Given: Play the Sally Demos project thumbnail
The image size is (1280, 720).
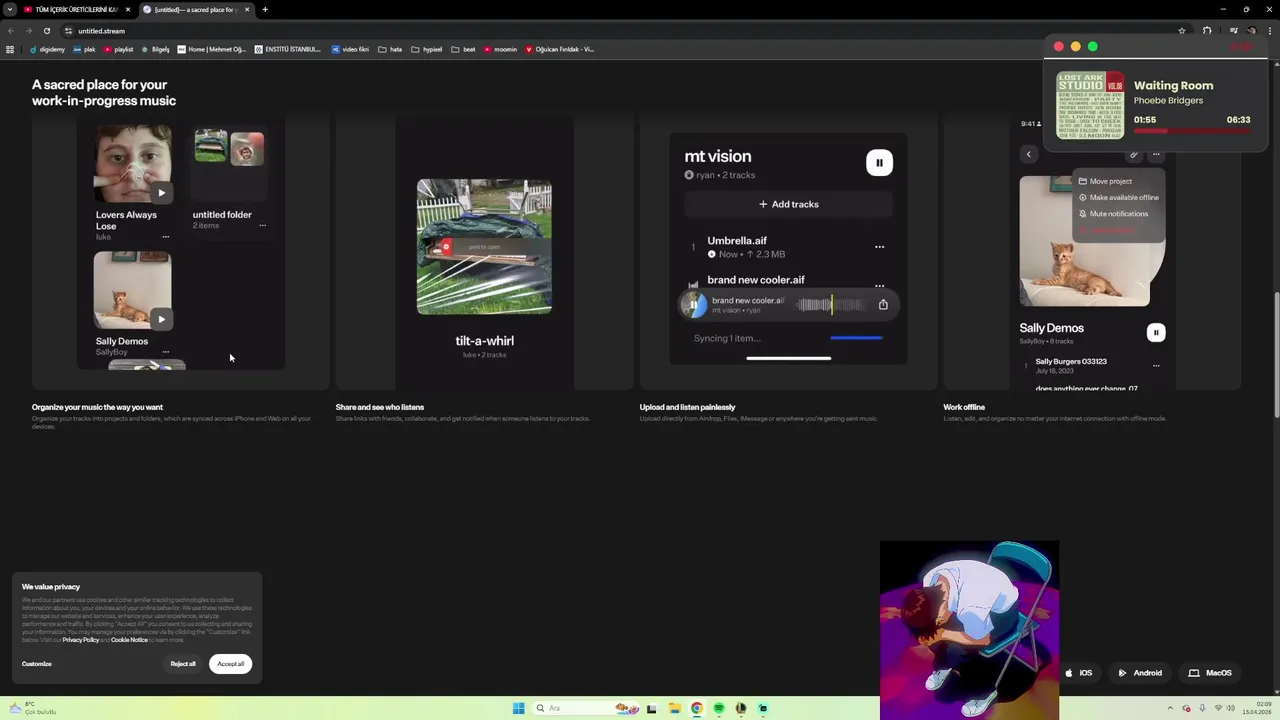Looking at the screenshot, I should point(161,320).
